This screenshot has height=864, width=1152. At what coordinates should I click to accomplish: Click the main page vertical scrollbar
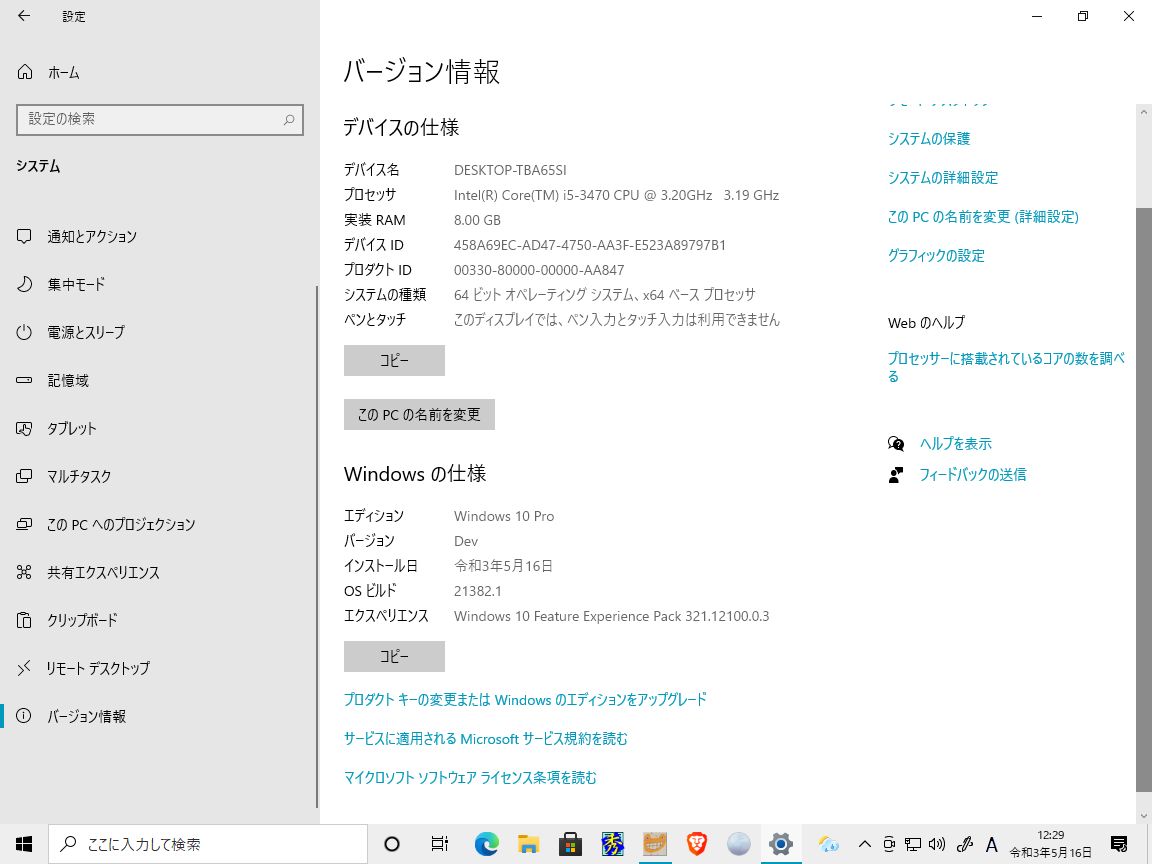[x=1143, y=500]
